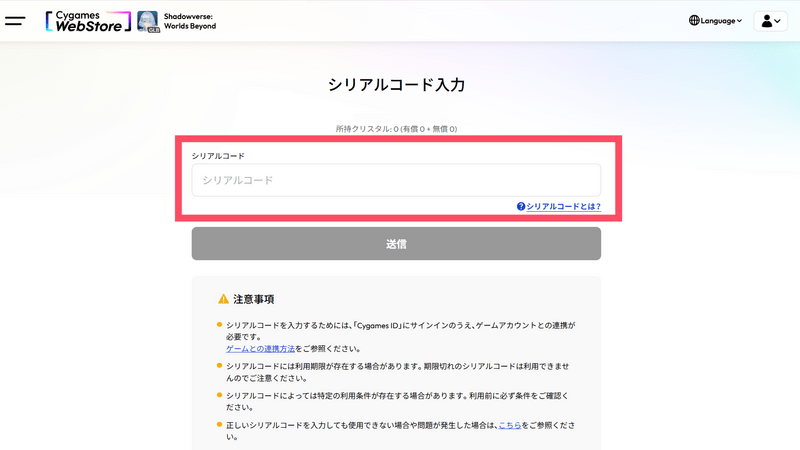Image resolution: width=800 pixels, height=450 pixels.
Task: Go to Cygames WebStore logo home
Action: [x=88, y=21]
